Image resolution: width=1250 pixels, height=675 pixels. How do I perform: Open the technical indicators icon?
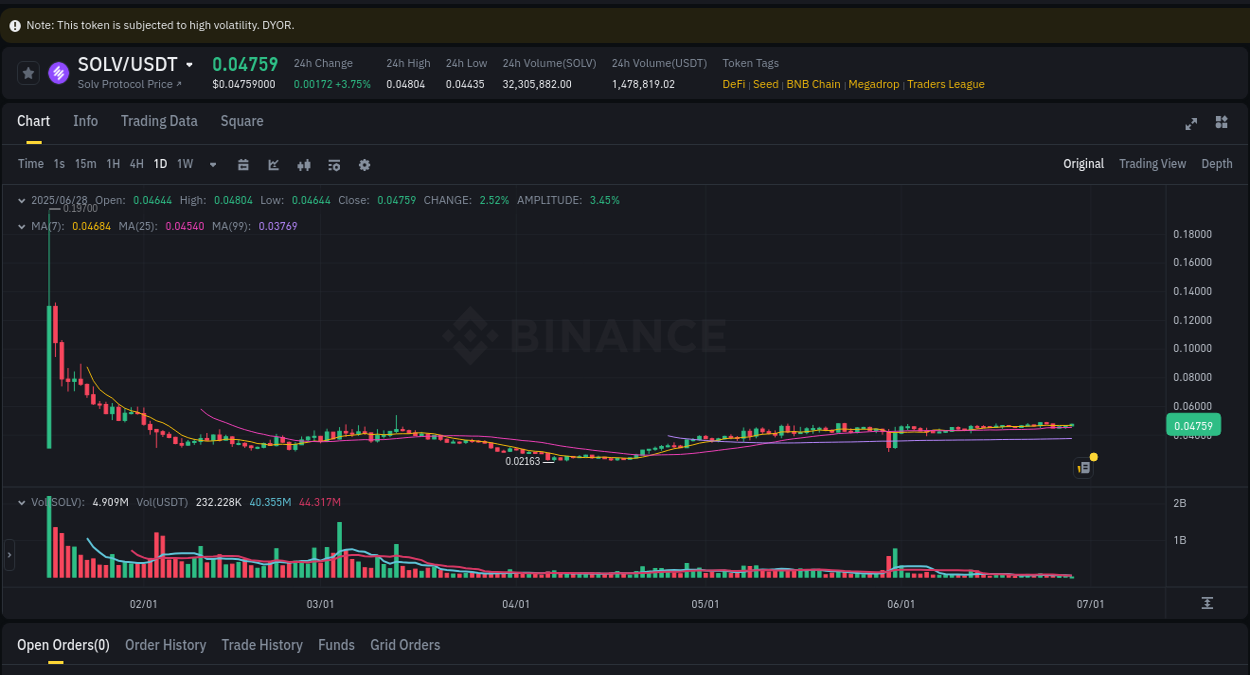pos(303,164)
